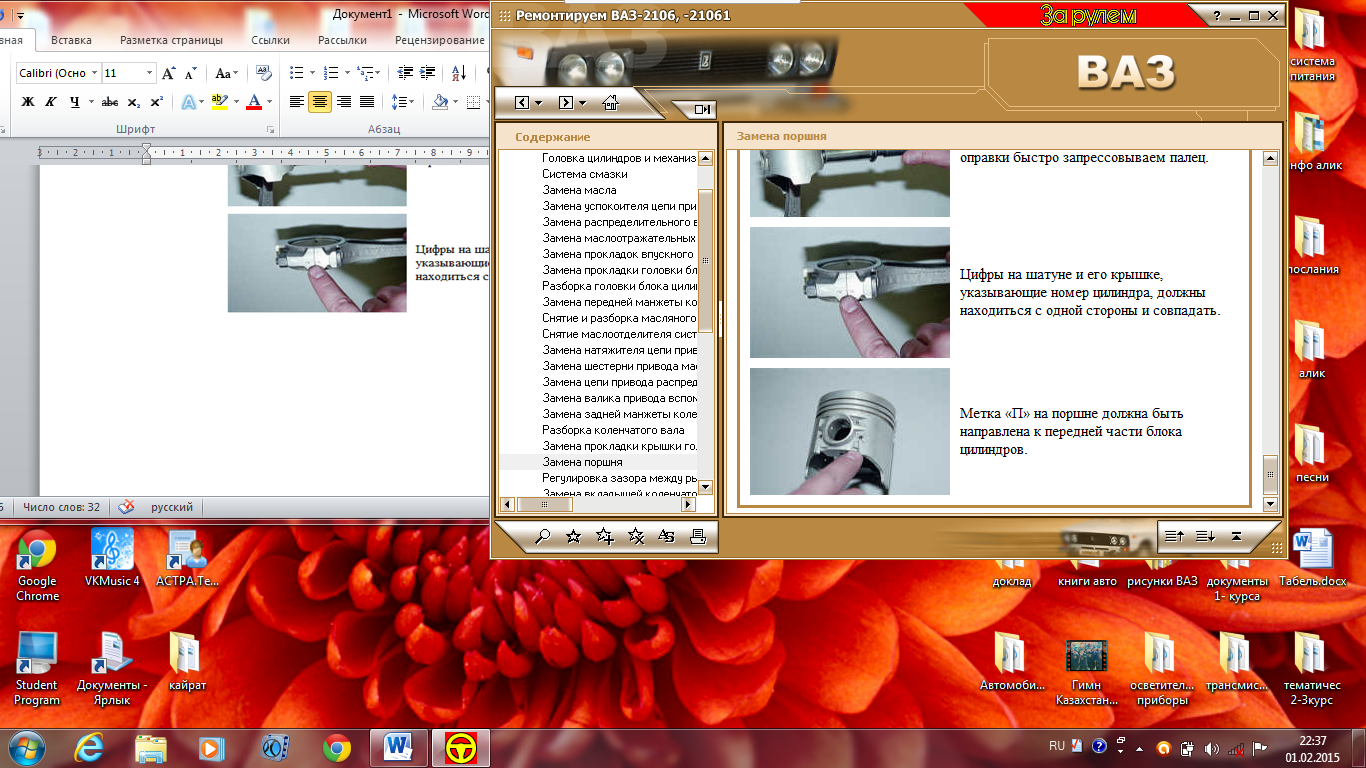Go to previous section using lines-up arrow icon
1366x768 pixels.
pyautogui.click(x=1174, y=537)
